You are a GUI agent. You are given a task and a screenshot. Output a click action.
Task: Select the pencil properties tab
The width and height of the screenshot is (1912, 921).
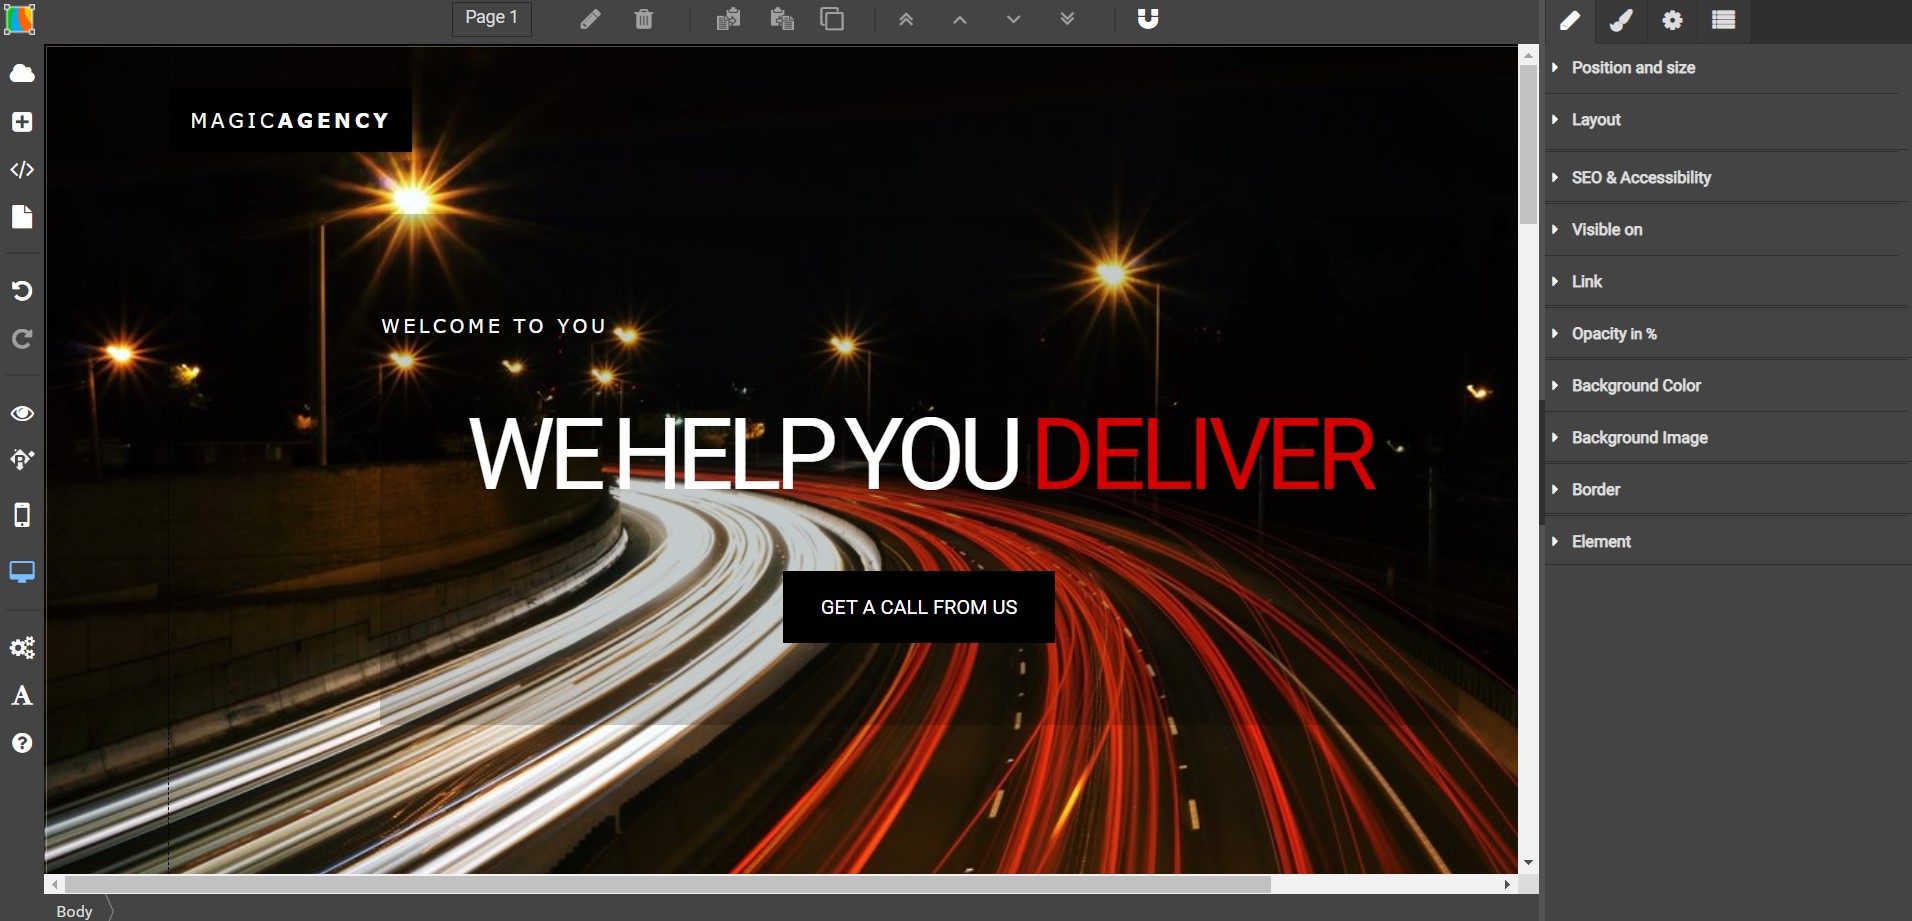click(x=1570, y=21)
